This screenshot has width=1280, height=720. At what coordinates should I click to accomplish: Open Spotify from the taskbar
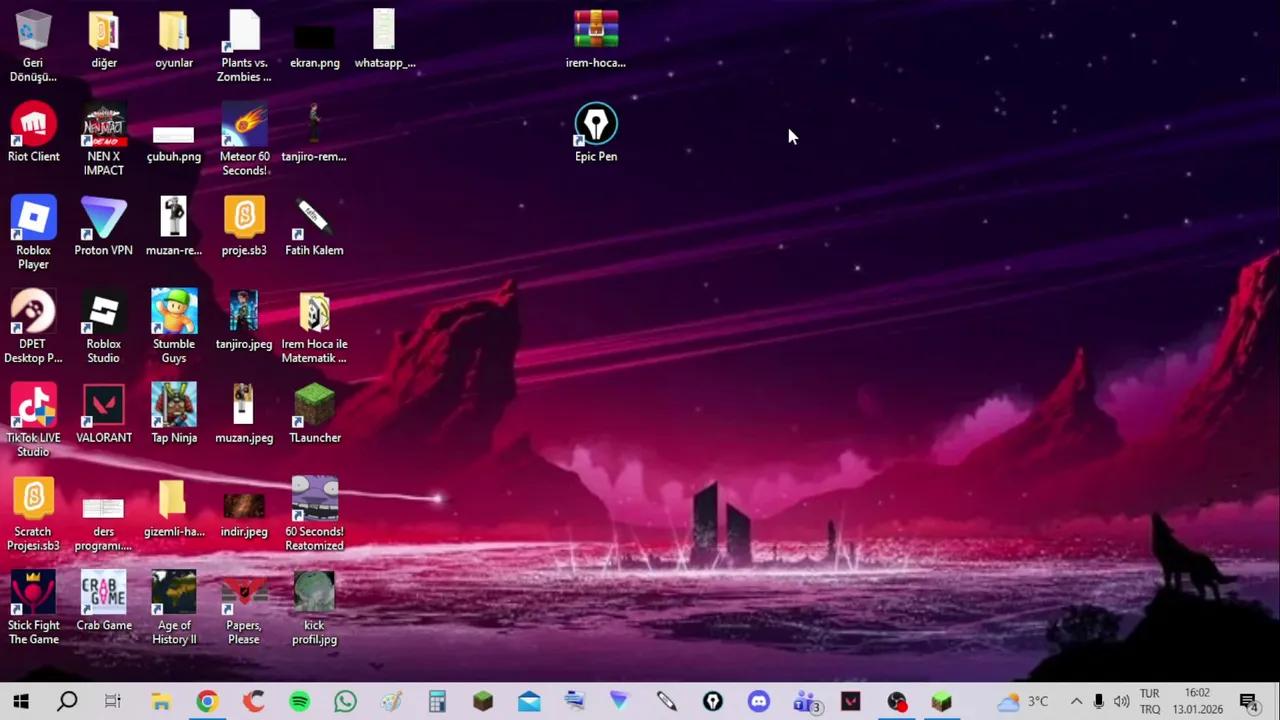tap(299, 702)
